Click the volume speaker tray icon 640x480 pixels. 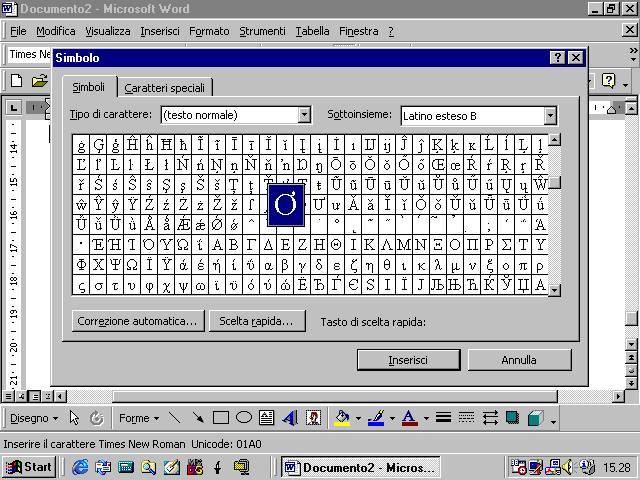point(568,467)
